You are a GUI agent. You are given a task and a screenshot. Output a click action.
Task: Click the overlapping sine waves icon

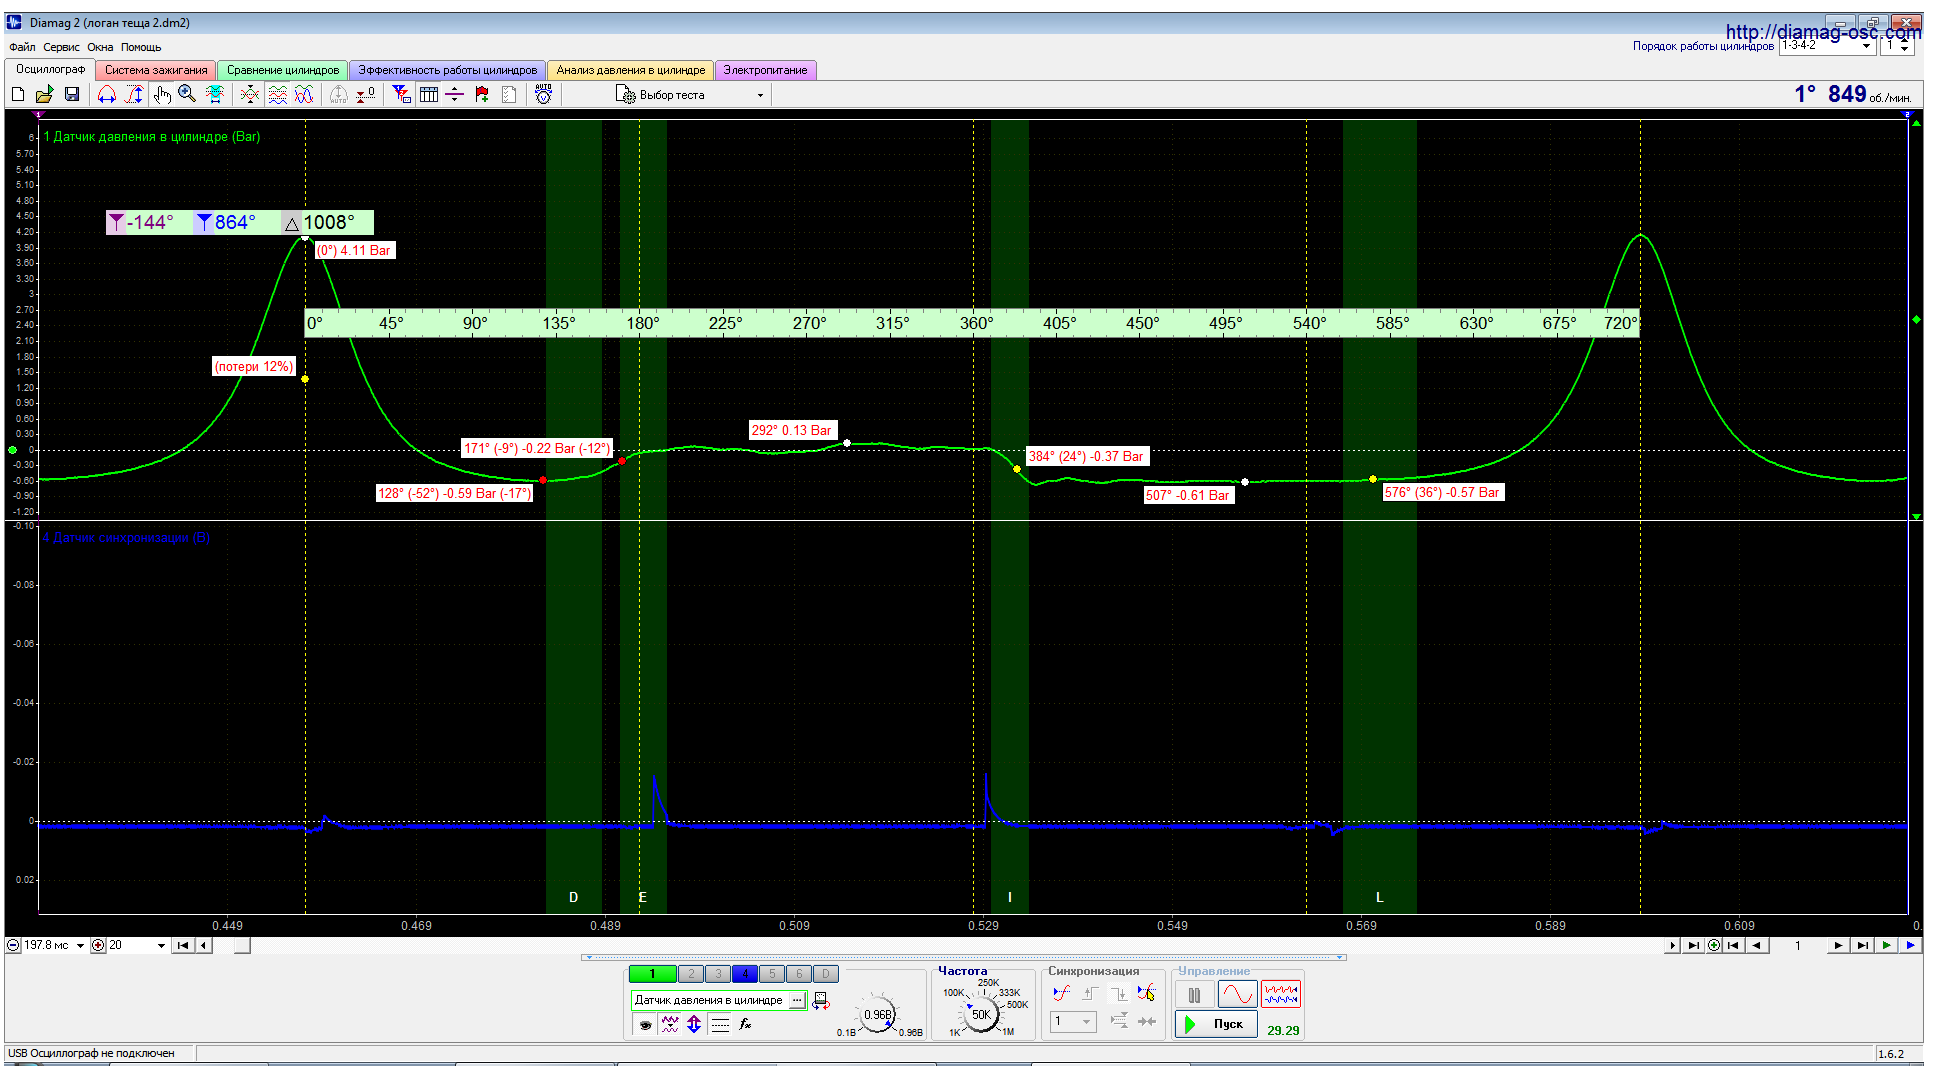click(x=305, y=94)
